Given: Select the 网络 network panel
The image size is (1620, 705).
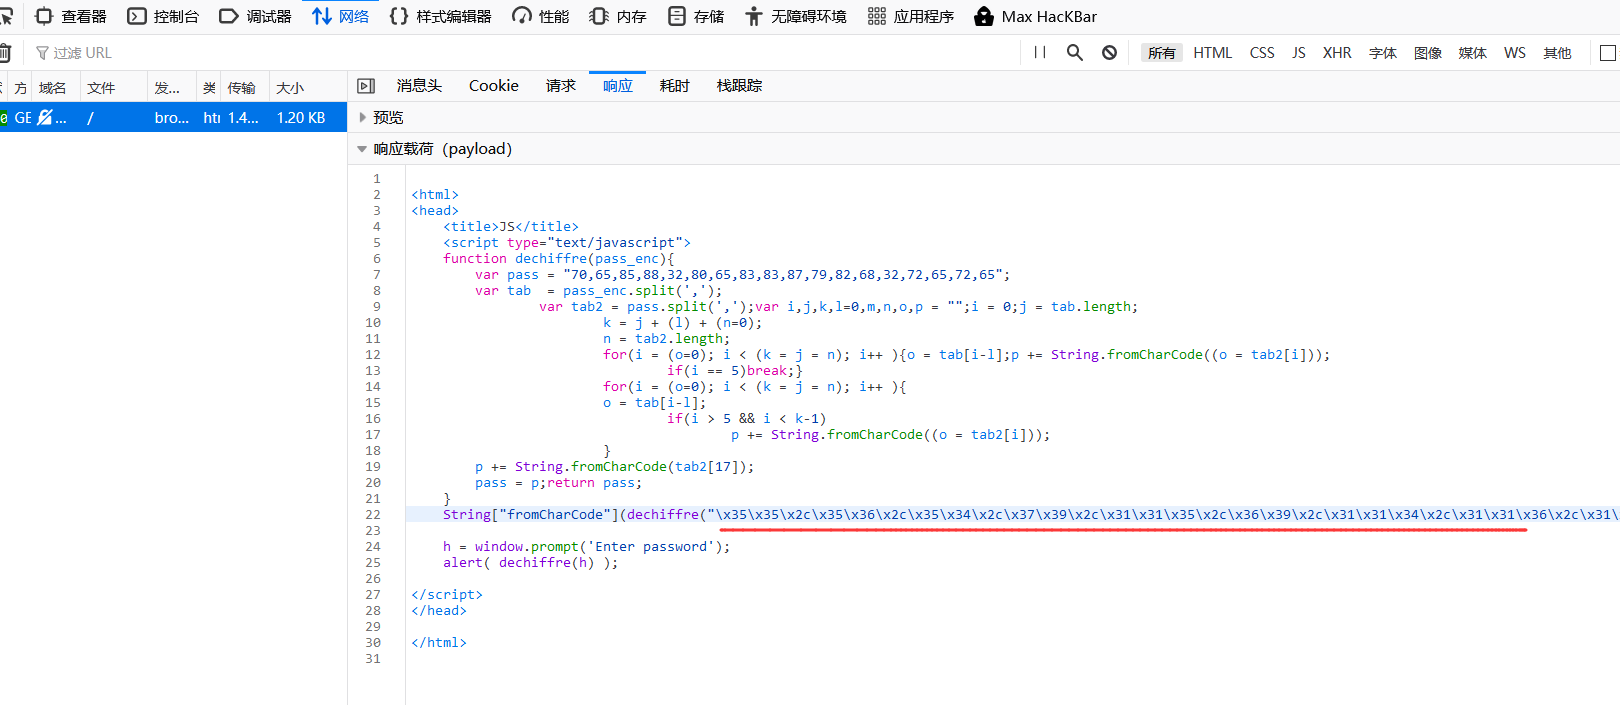Looking at the screenshot, I should pyautogui.click(x=340, y=16).
